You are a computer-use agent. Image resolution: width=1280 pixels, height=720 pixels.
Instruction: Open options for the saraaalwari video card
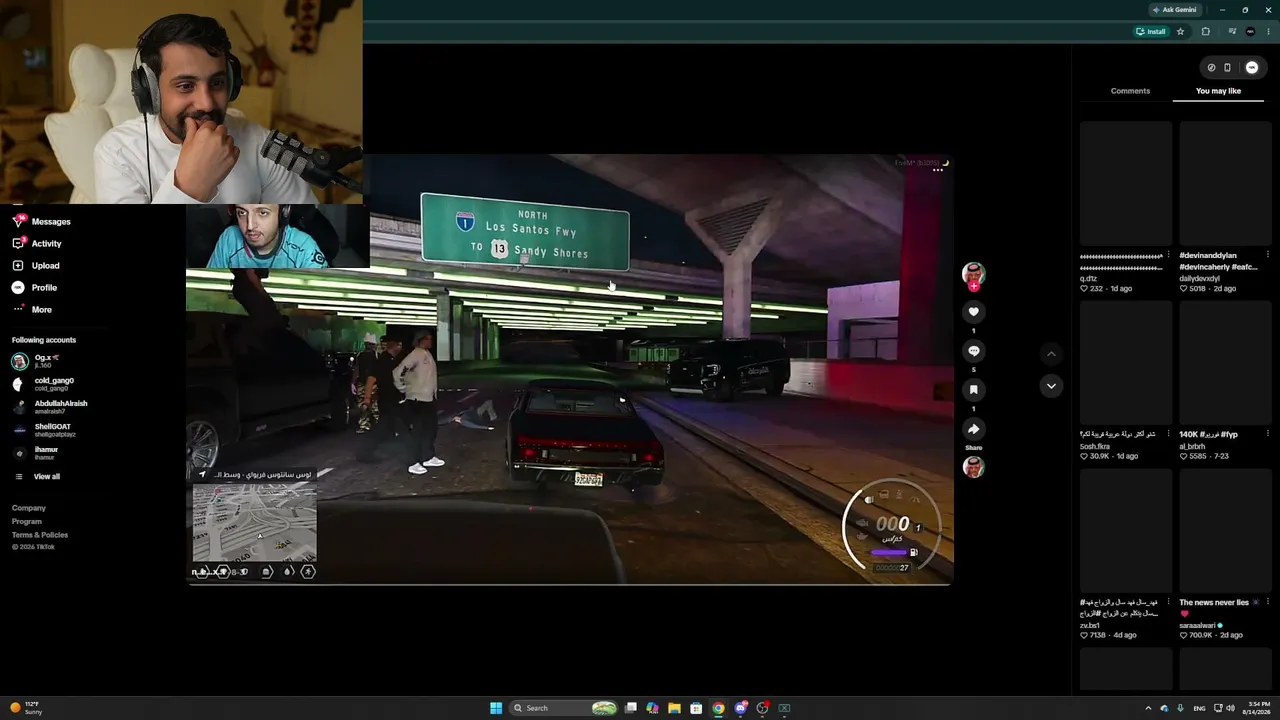click(x=1268, y=603)
